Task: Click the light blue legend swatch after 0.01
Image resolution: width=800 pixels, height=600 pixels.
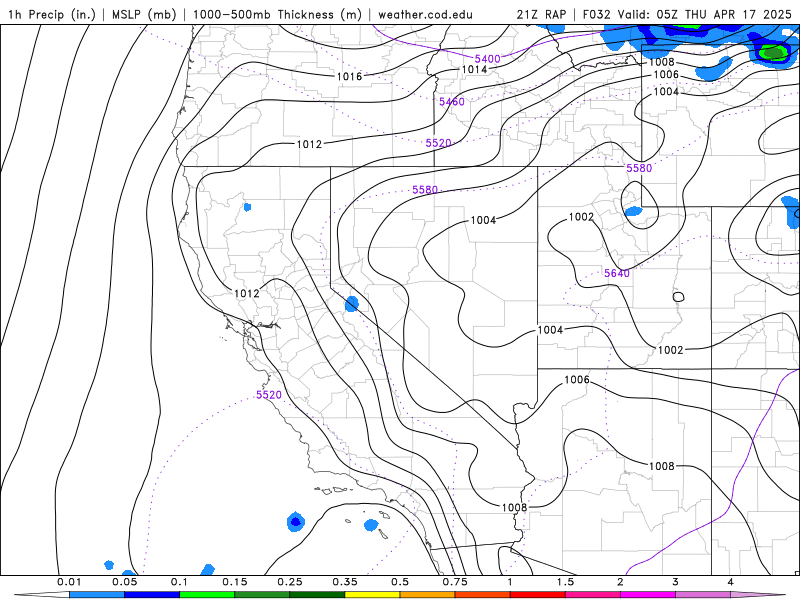Action: [x=97, y=595]
